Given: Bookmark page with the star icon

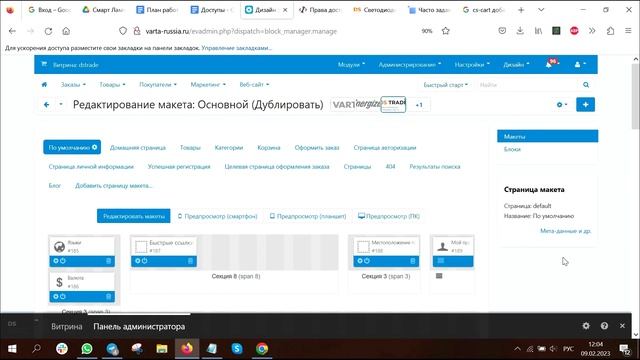Looking at the screenshot, I should [x=446, y=31].
